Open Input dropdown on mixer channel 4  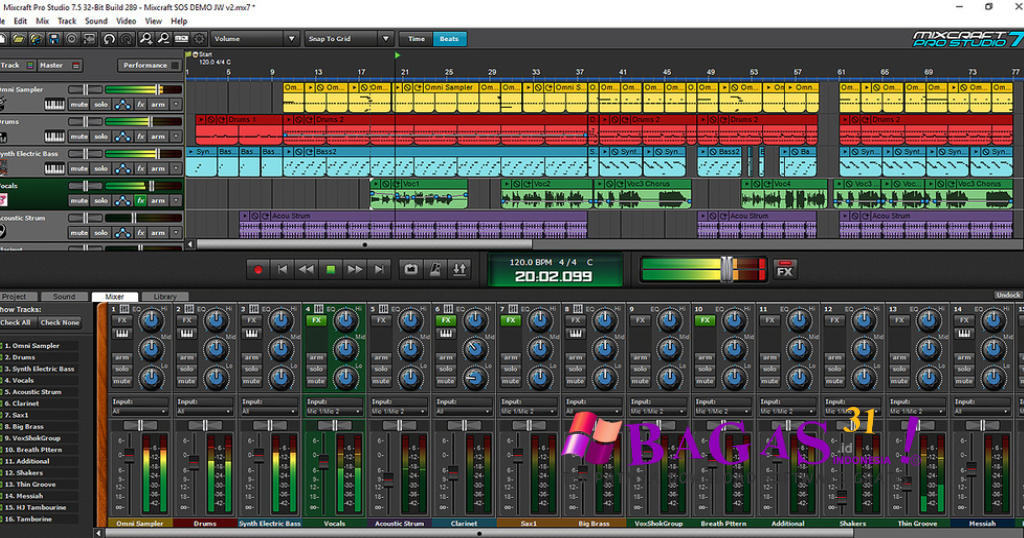point(334,411)
